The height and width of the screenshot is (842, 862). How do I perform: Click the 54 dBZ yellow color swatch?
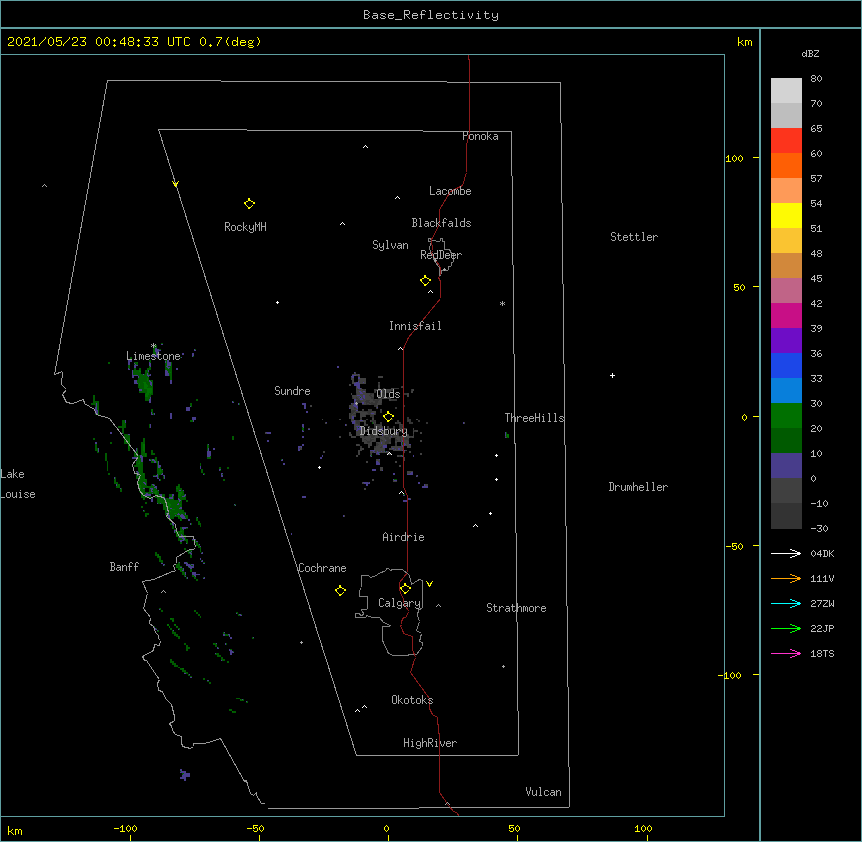coord(786,215)
